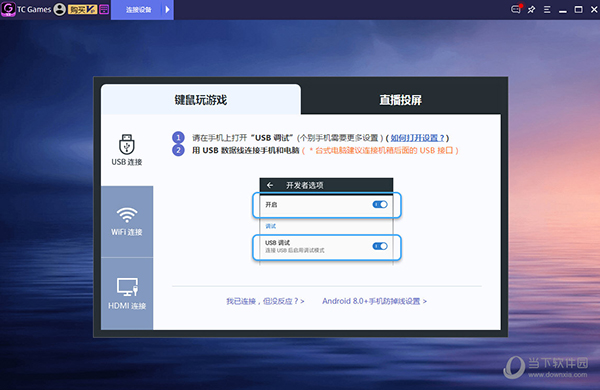The height and width of the screenshot is (390, 600).
Task: Click the orange 台式电脑建议 USB 接口 note
Action: [381, 150]
